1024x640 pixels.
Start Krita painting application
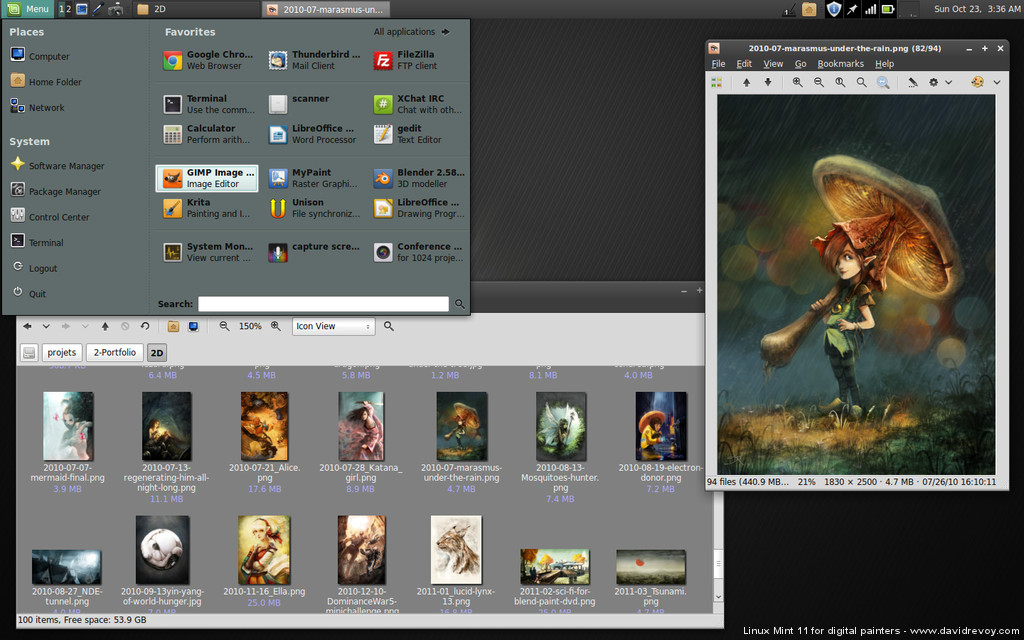coord(207,208)
